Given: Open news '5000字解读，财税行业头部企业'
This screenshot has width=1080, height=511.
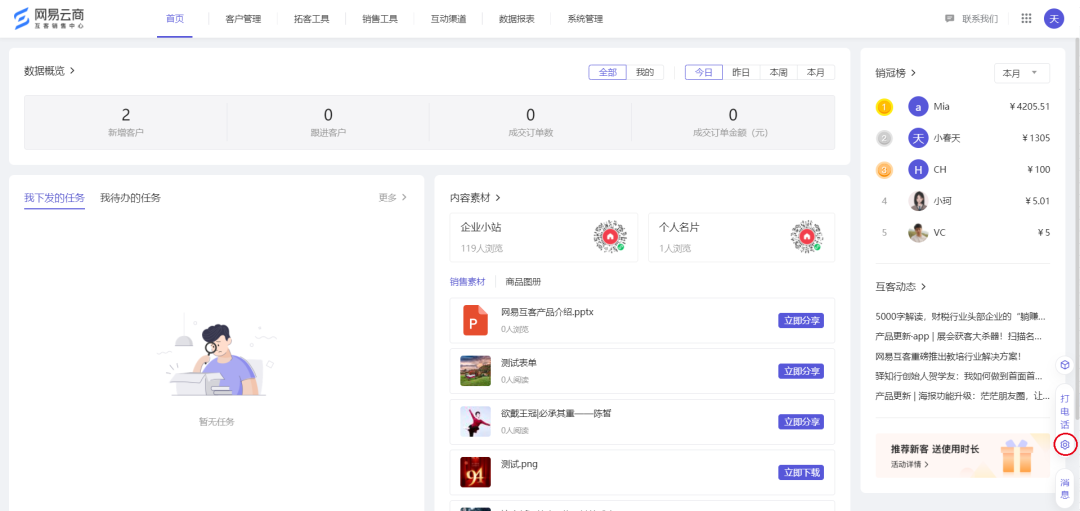Looking at the screenshot, I should pyautogui.click(x=961, y=317).
